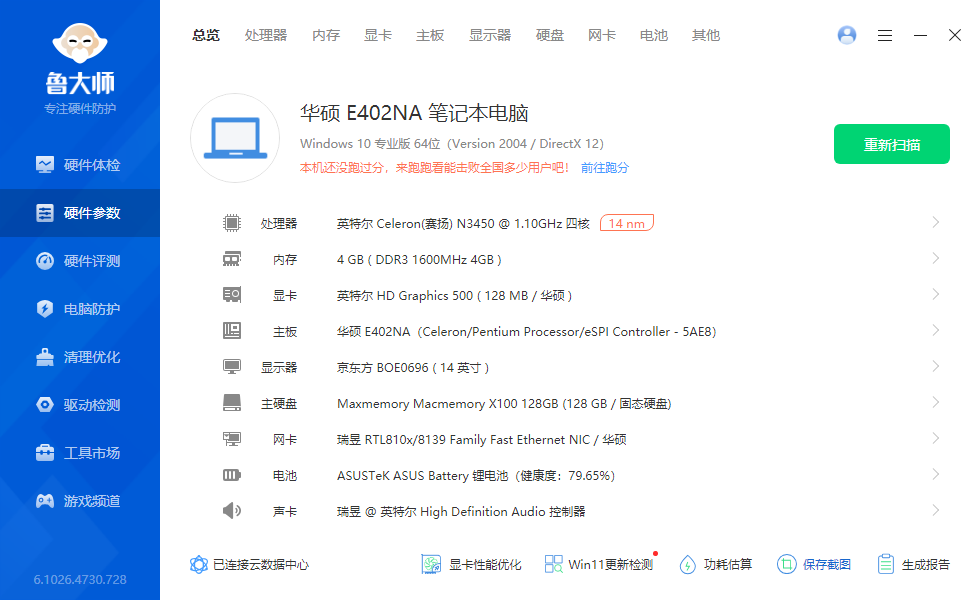Viewport: 980px width, 600px height.
Task: Open 硬件评测 in the sidebar
Action: click(80, 261)
